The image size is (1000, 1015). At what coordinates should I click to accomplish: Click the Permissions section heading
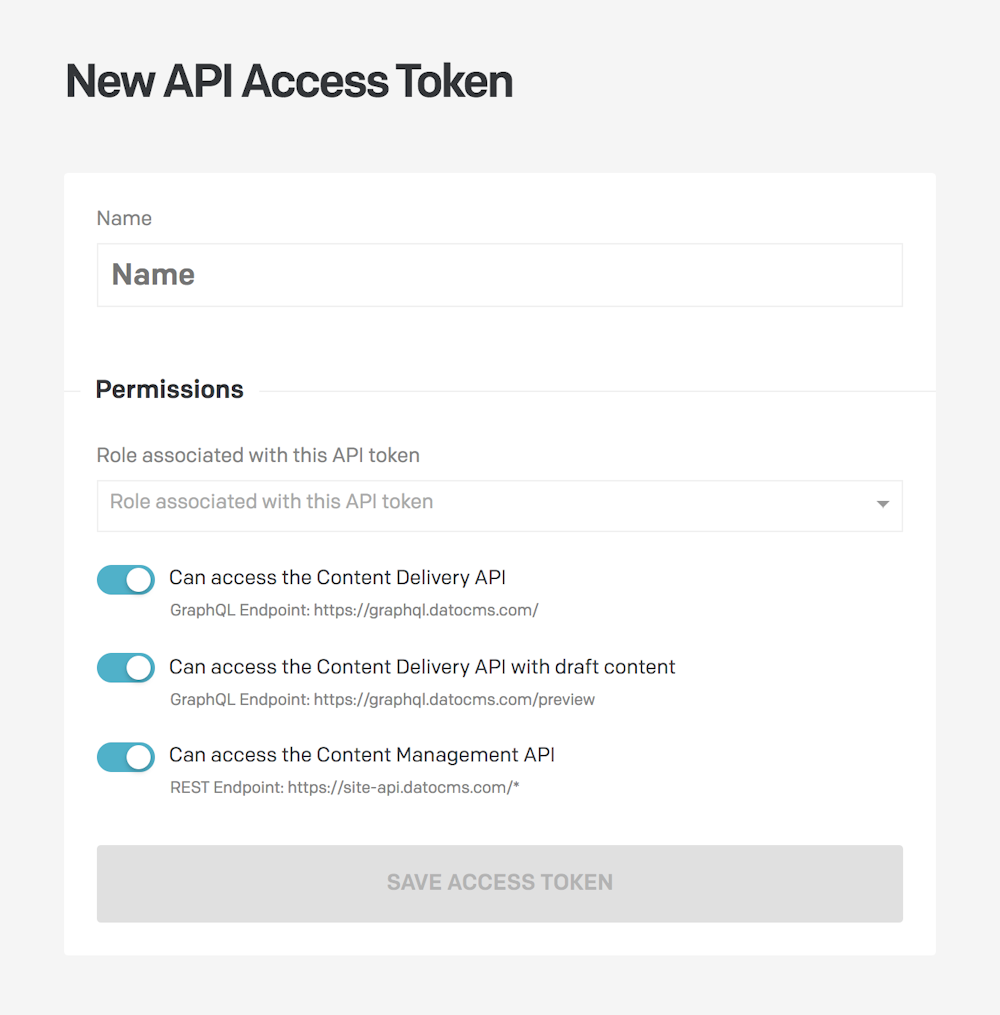coord(170,390)
